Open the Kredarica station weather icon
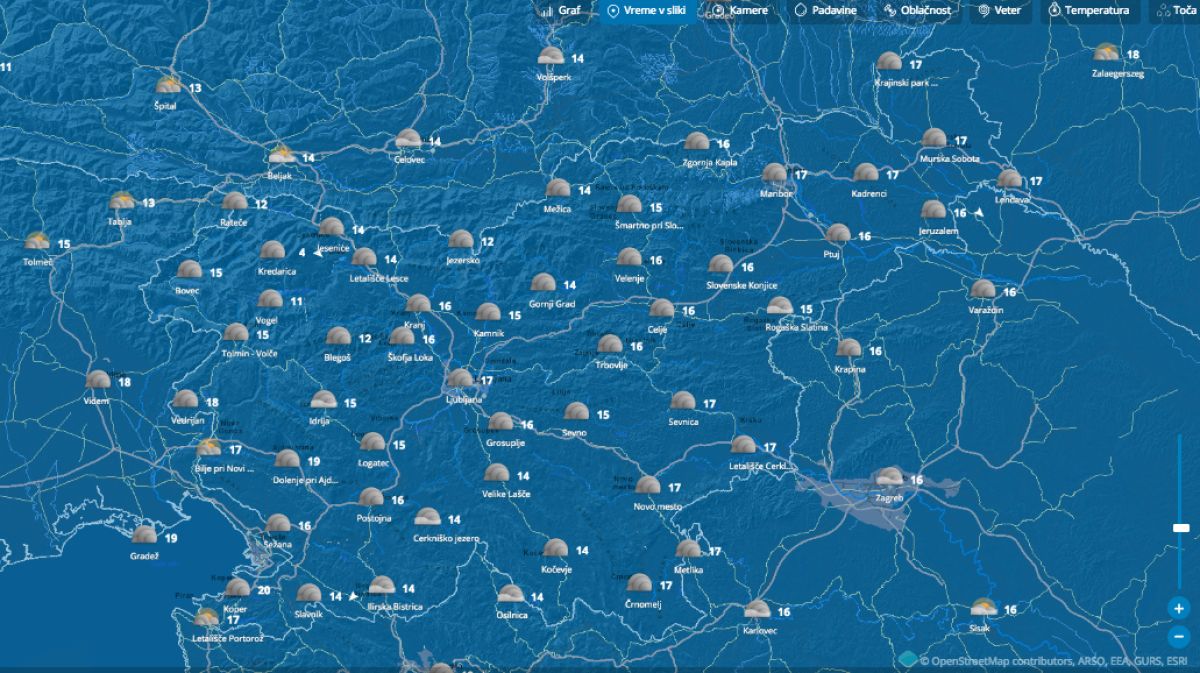1200x673 pixels. (x=272, y=250)
